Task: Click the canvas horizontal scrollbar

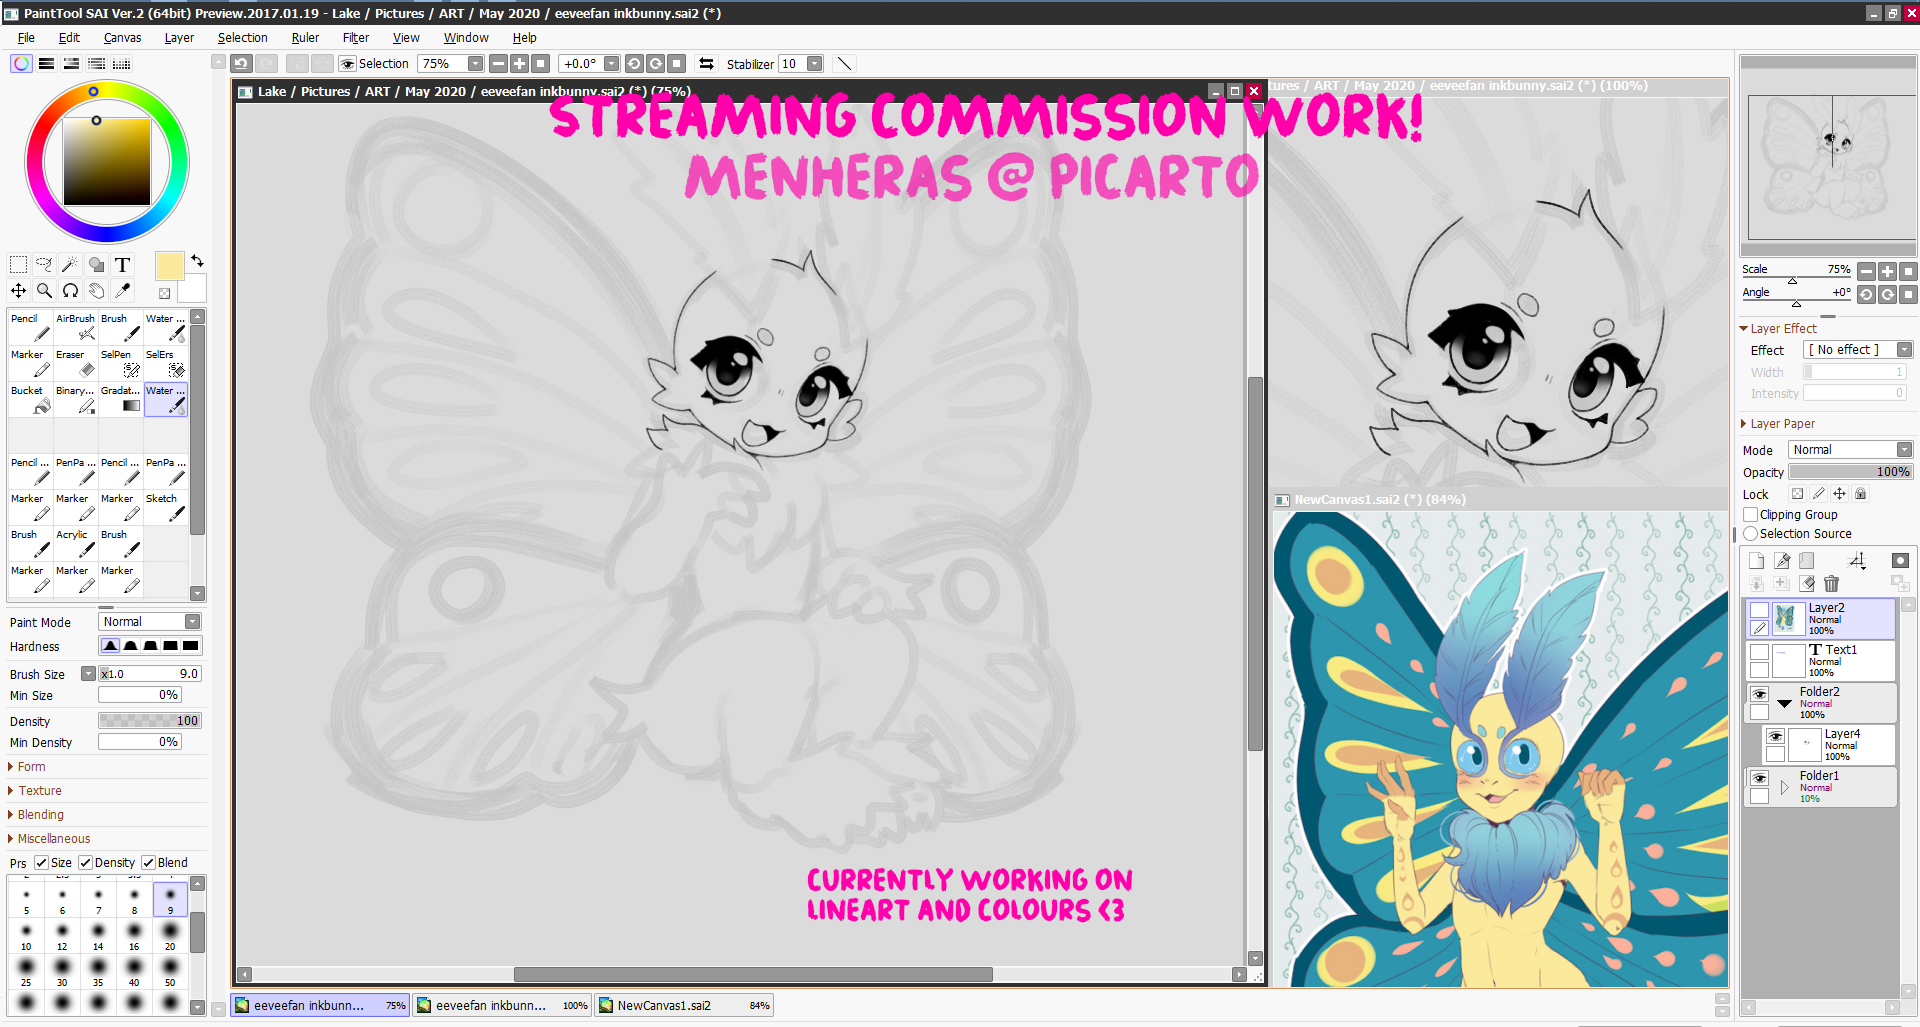Action: point(752,975)
